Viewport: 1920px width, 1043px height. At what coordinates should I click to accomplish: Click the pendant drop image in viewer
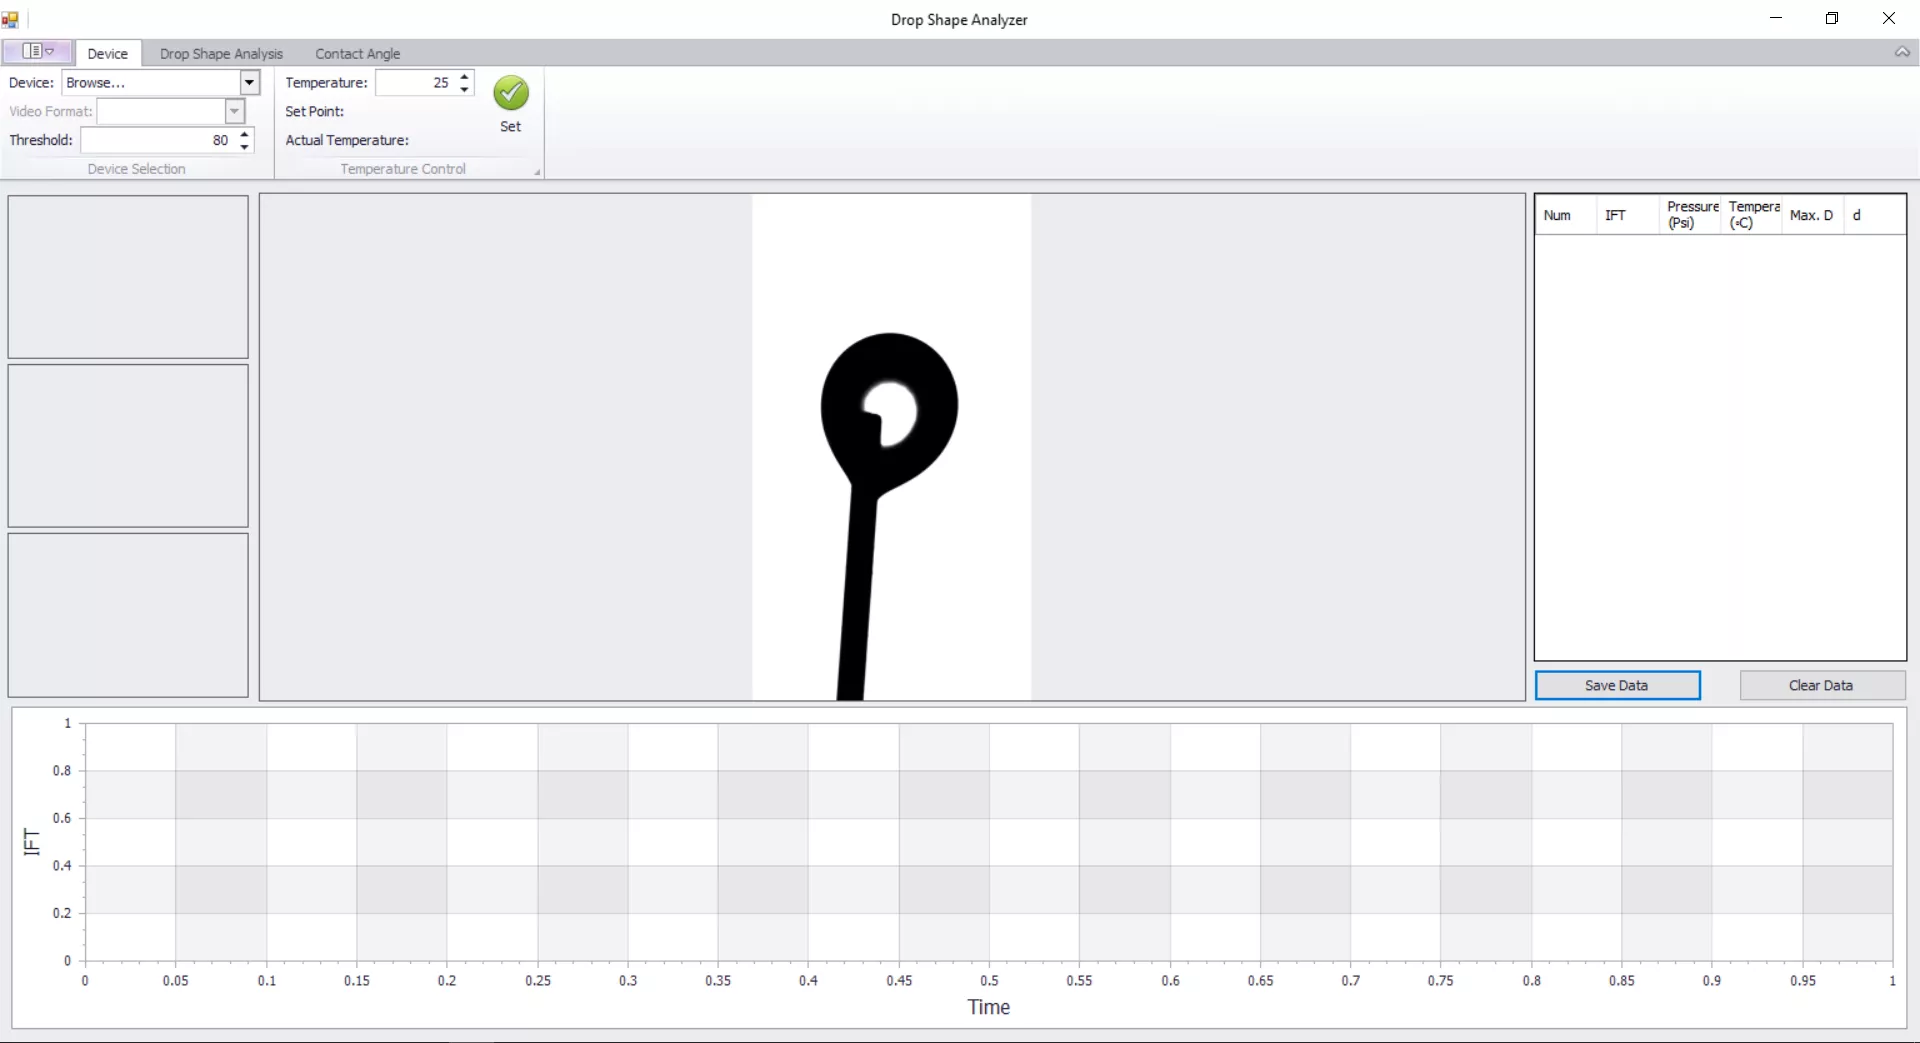891,447
